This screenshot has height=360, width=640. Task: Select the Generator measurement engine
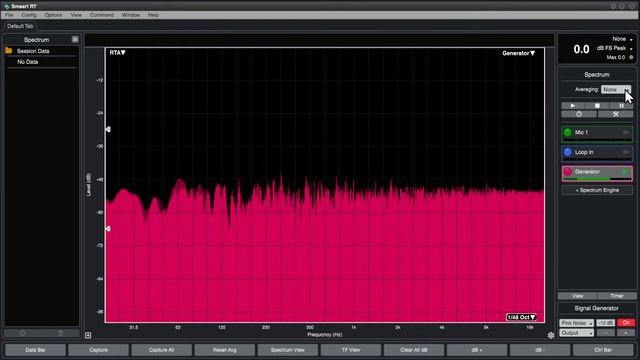(597, 173)
